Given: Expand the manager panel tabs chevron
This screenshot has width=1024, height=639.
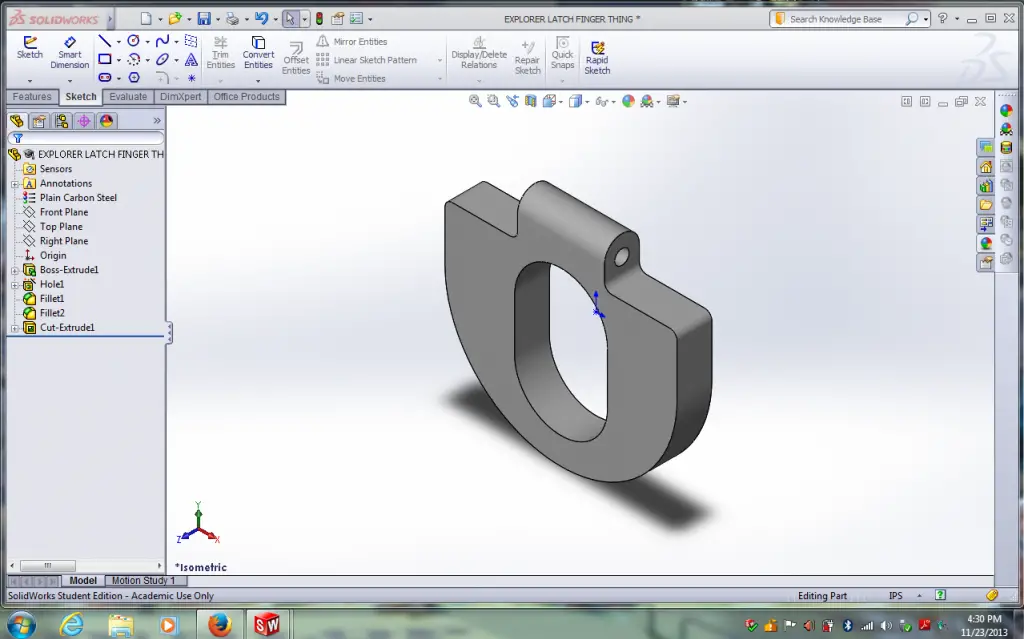Looking at the screenshot, I should tap(157, 121).
